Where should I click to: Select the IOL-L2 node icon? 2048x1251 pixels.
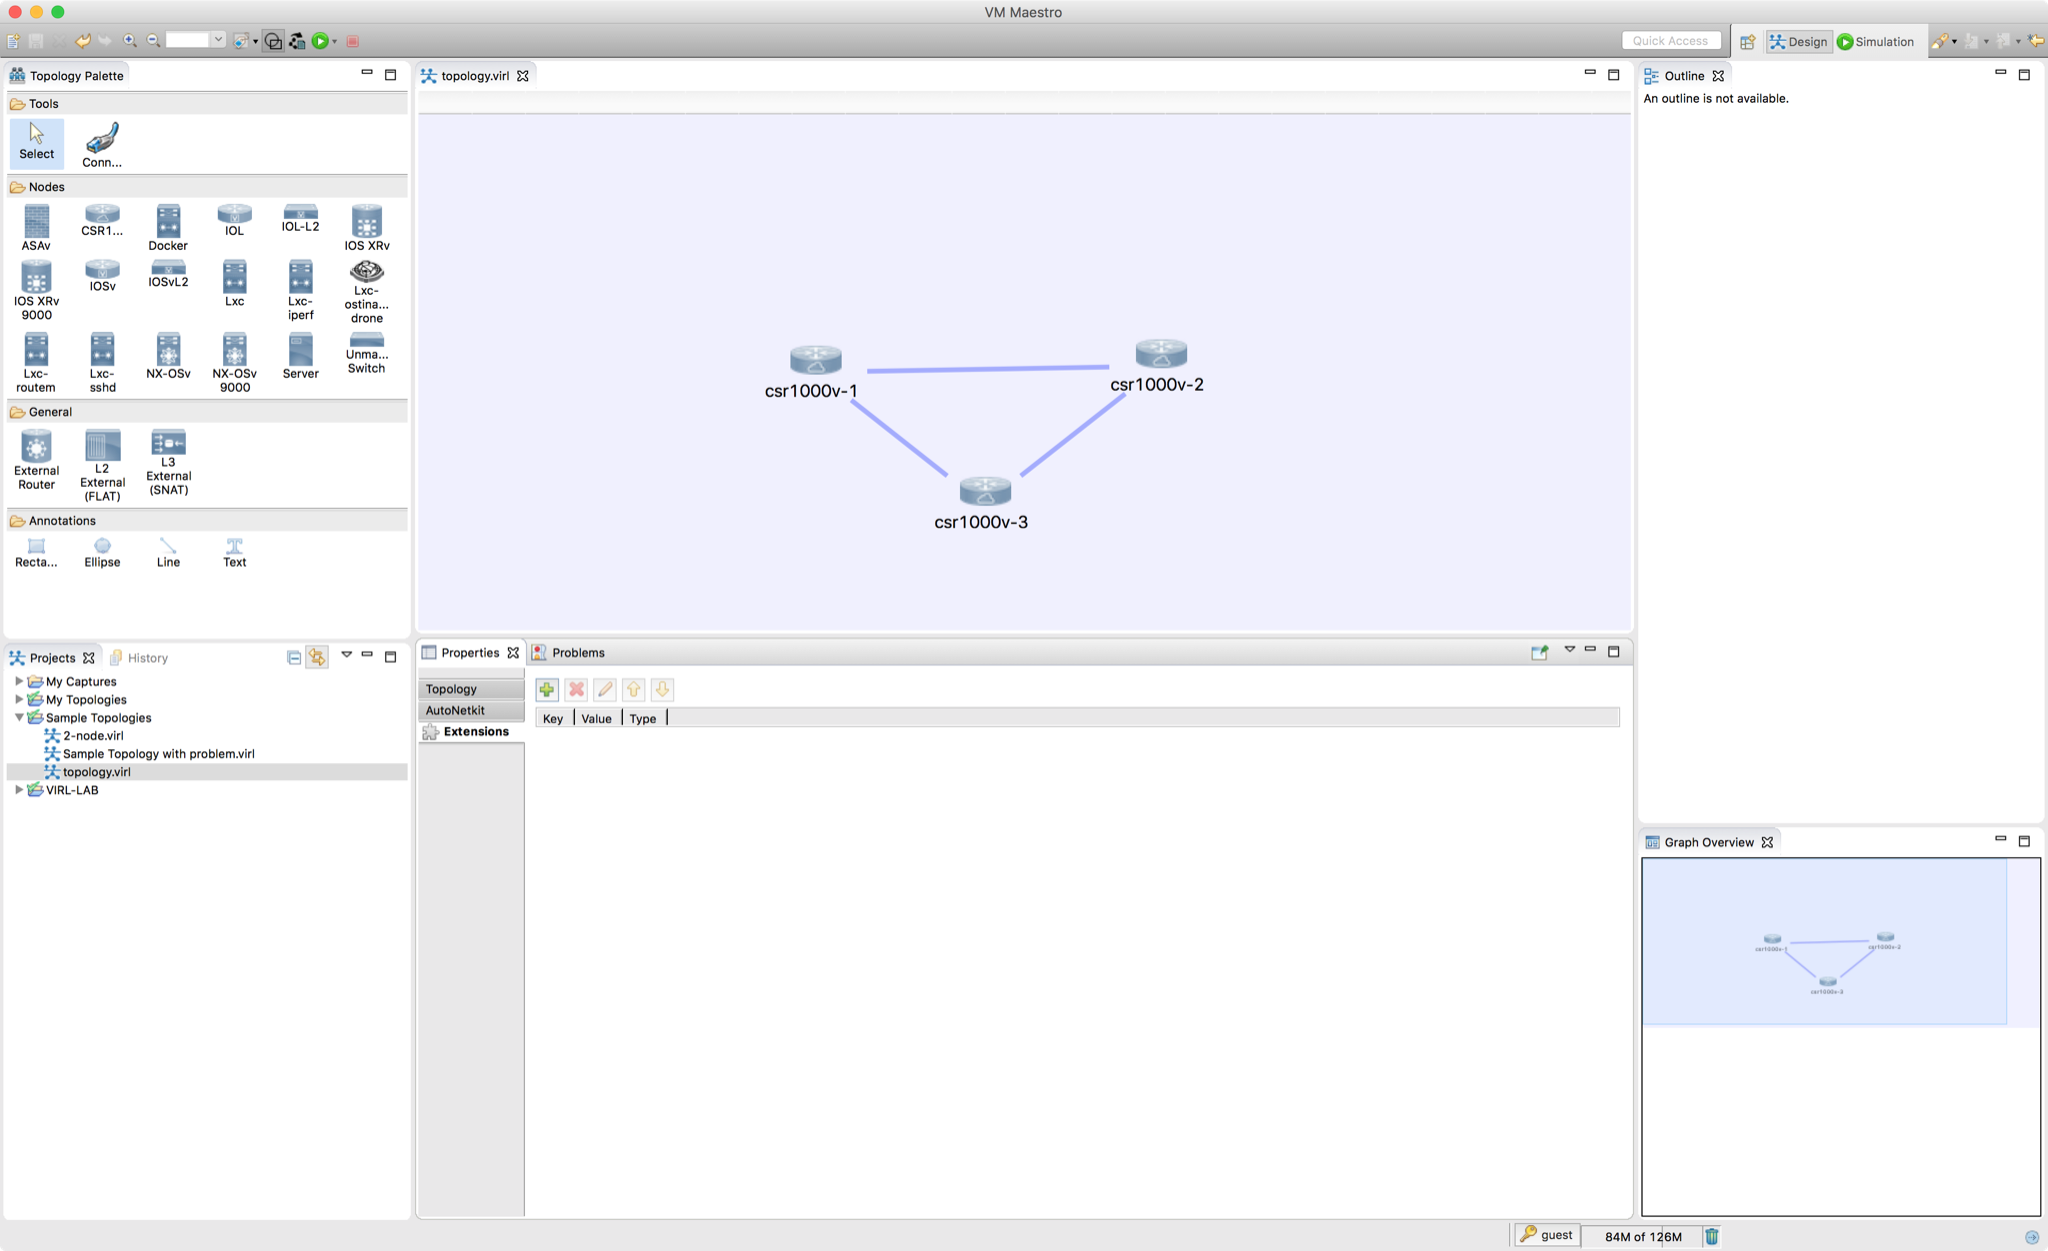tap(300, 219)
